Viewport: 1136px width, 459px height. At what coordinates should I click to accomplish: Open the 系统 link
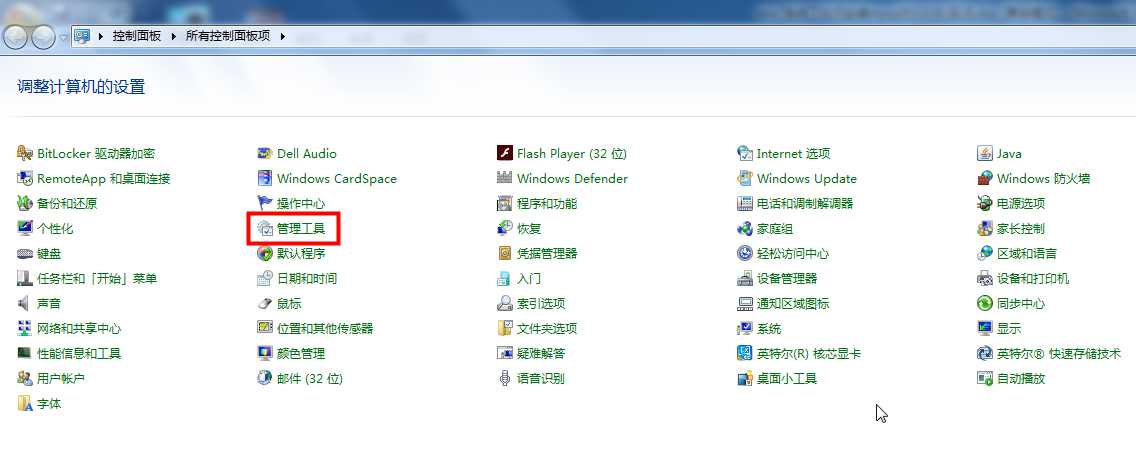click(x=769, y=328)
